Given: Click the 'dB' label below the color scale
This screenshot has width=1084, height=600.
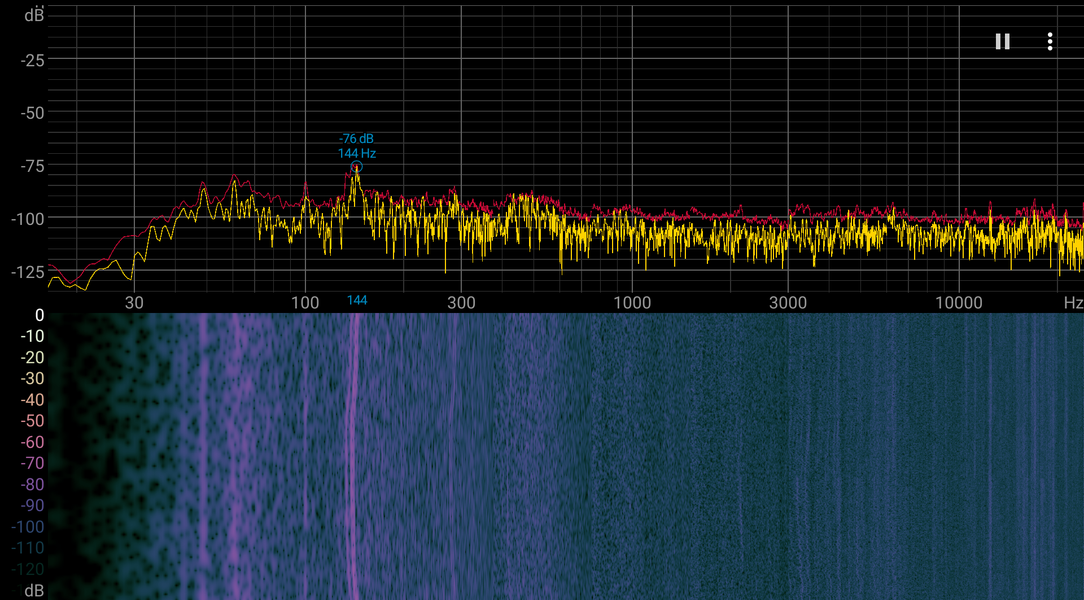Looking at the screenshot, I should coord(34,590).
